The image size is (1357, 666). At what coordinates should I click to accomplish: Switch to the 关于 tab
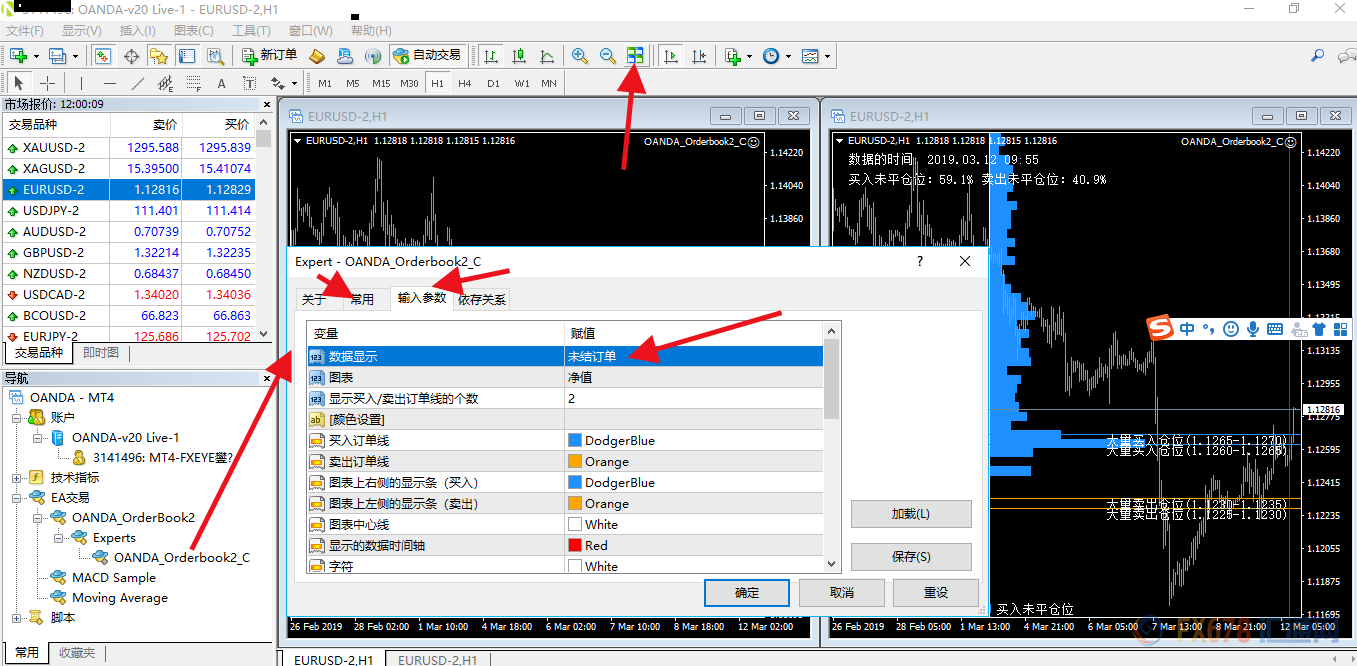pos(313,299)
